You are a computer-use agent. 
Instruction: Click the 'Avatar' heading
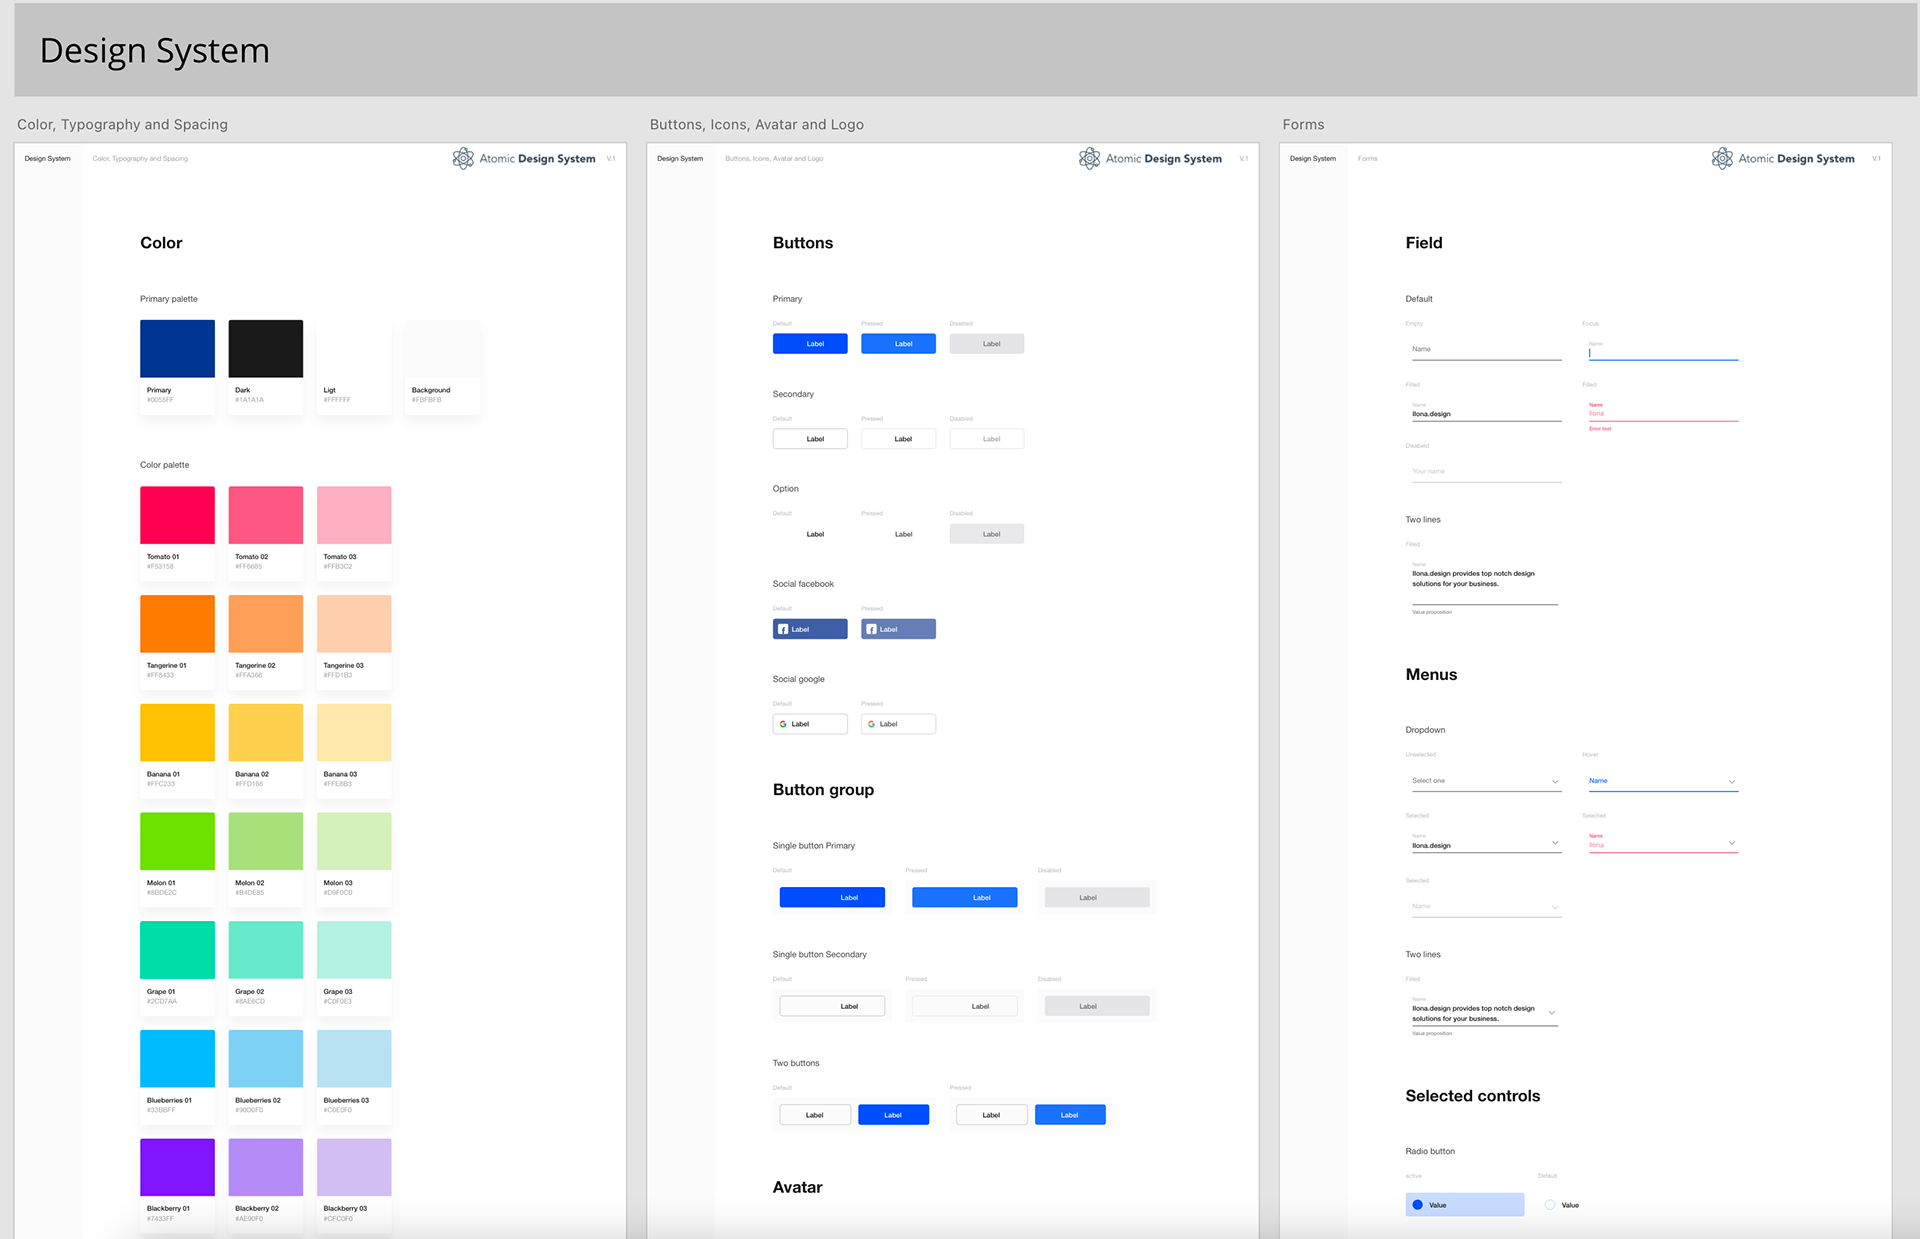coord(797,1187)
